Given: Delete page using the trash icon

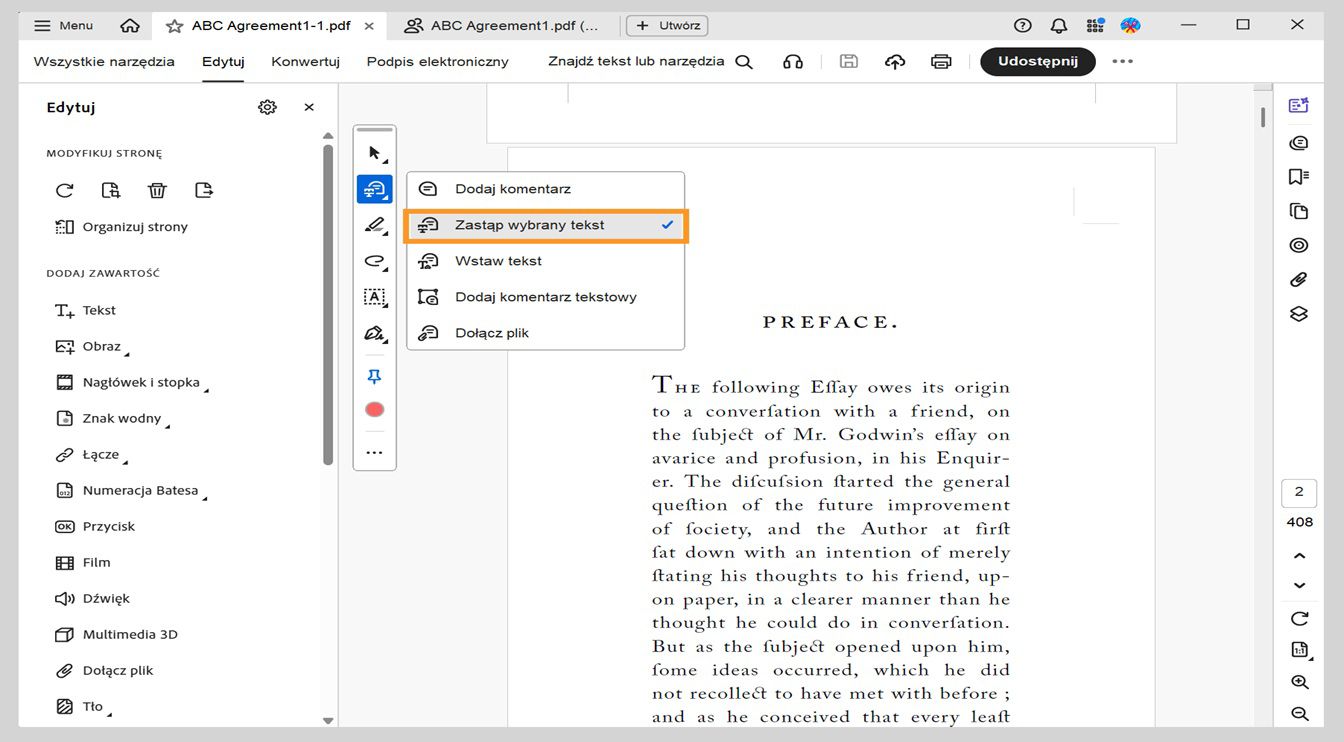Looking at the screenshot, I should 157,190.
